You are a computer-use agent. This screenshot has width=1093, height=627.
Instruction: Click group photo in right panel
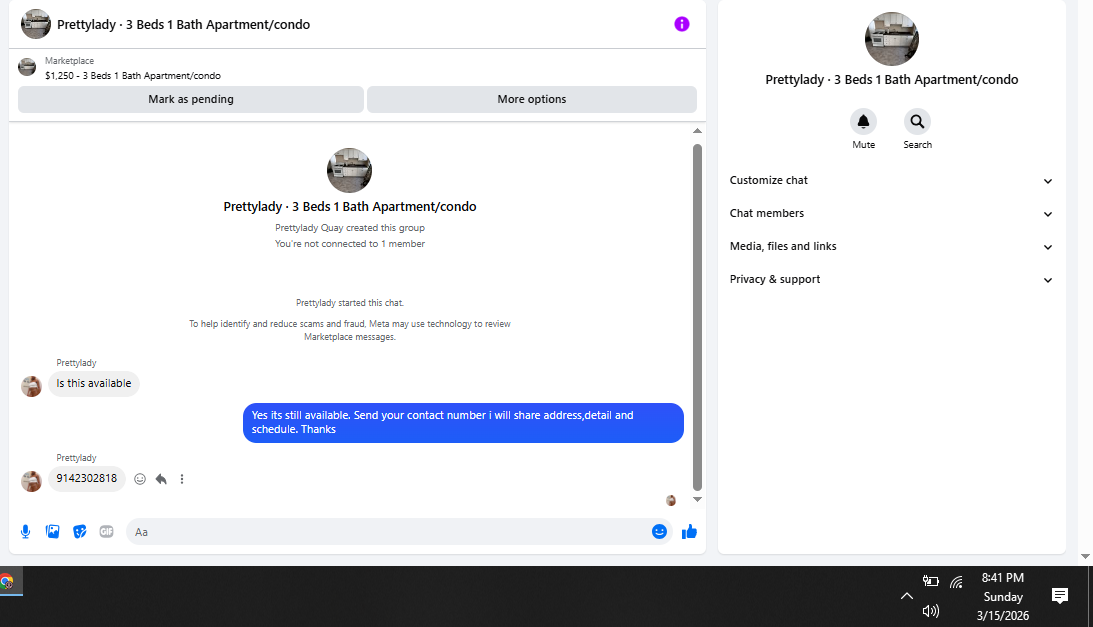pos(892,38)
